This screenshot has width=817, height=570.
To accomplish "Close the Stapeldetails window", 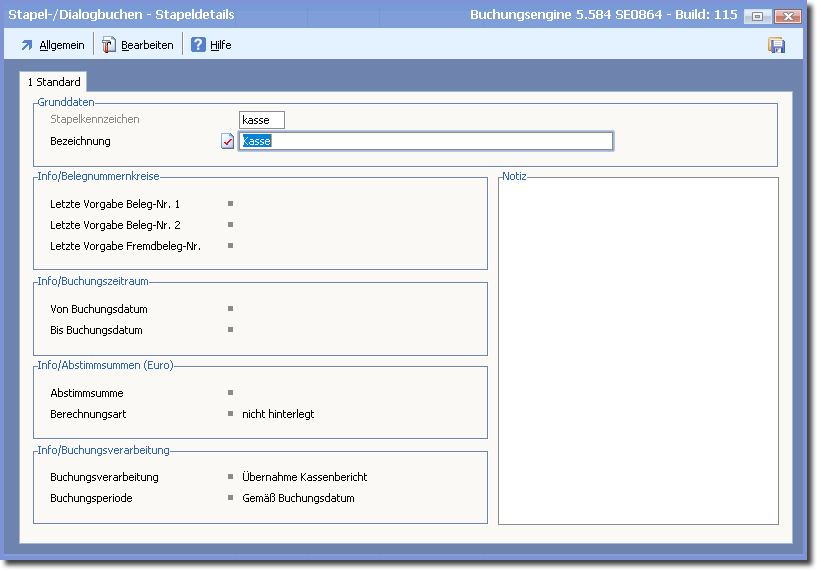I will point(789,16).
